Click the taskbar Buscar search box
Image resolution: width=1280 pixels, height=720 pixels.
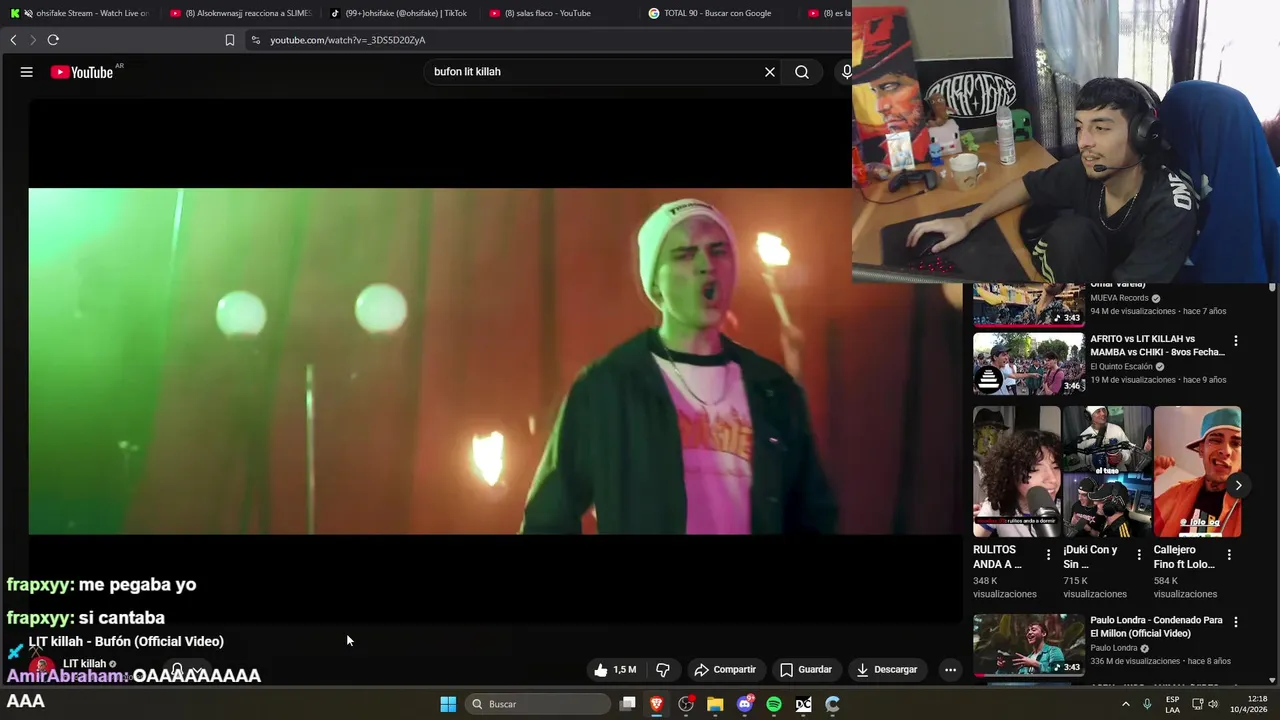540,704
